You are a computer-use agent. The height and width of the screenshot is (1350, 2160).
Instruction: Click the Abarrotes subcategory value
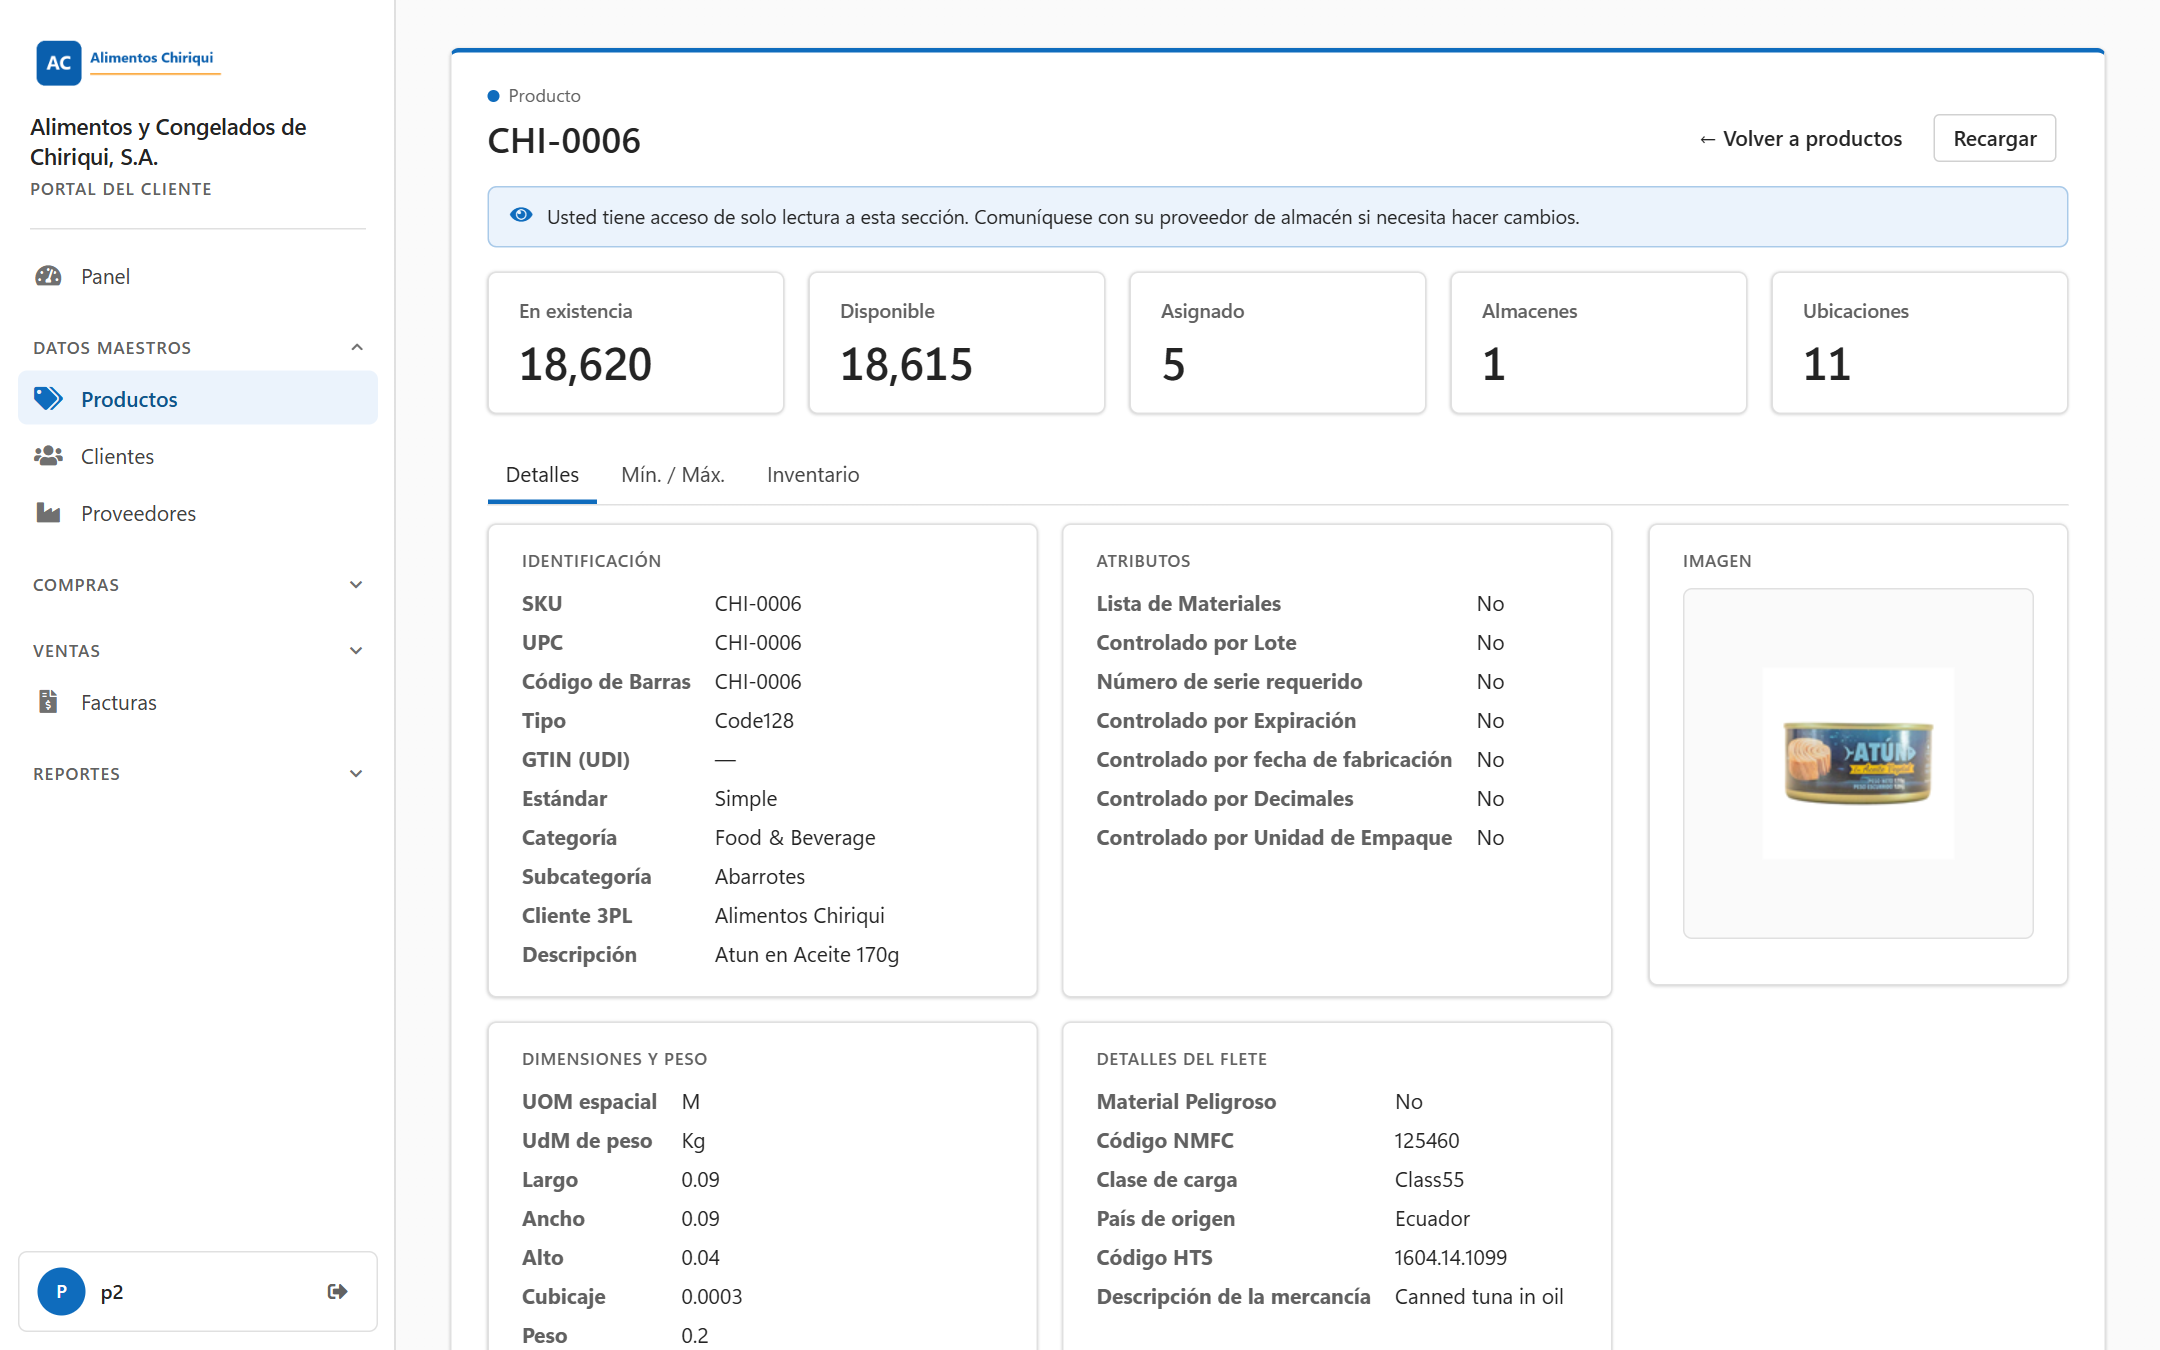(x=760, y=876)
